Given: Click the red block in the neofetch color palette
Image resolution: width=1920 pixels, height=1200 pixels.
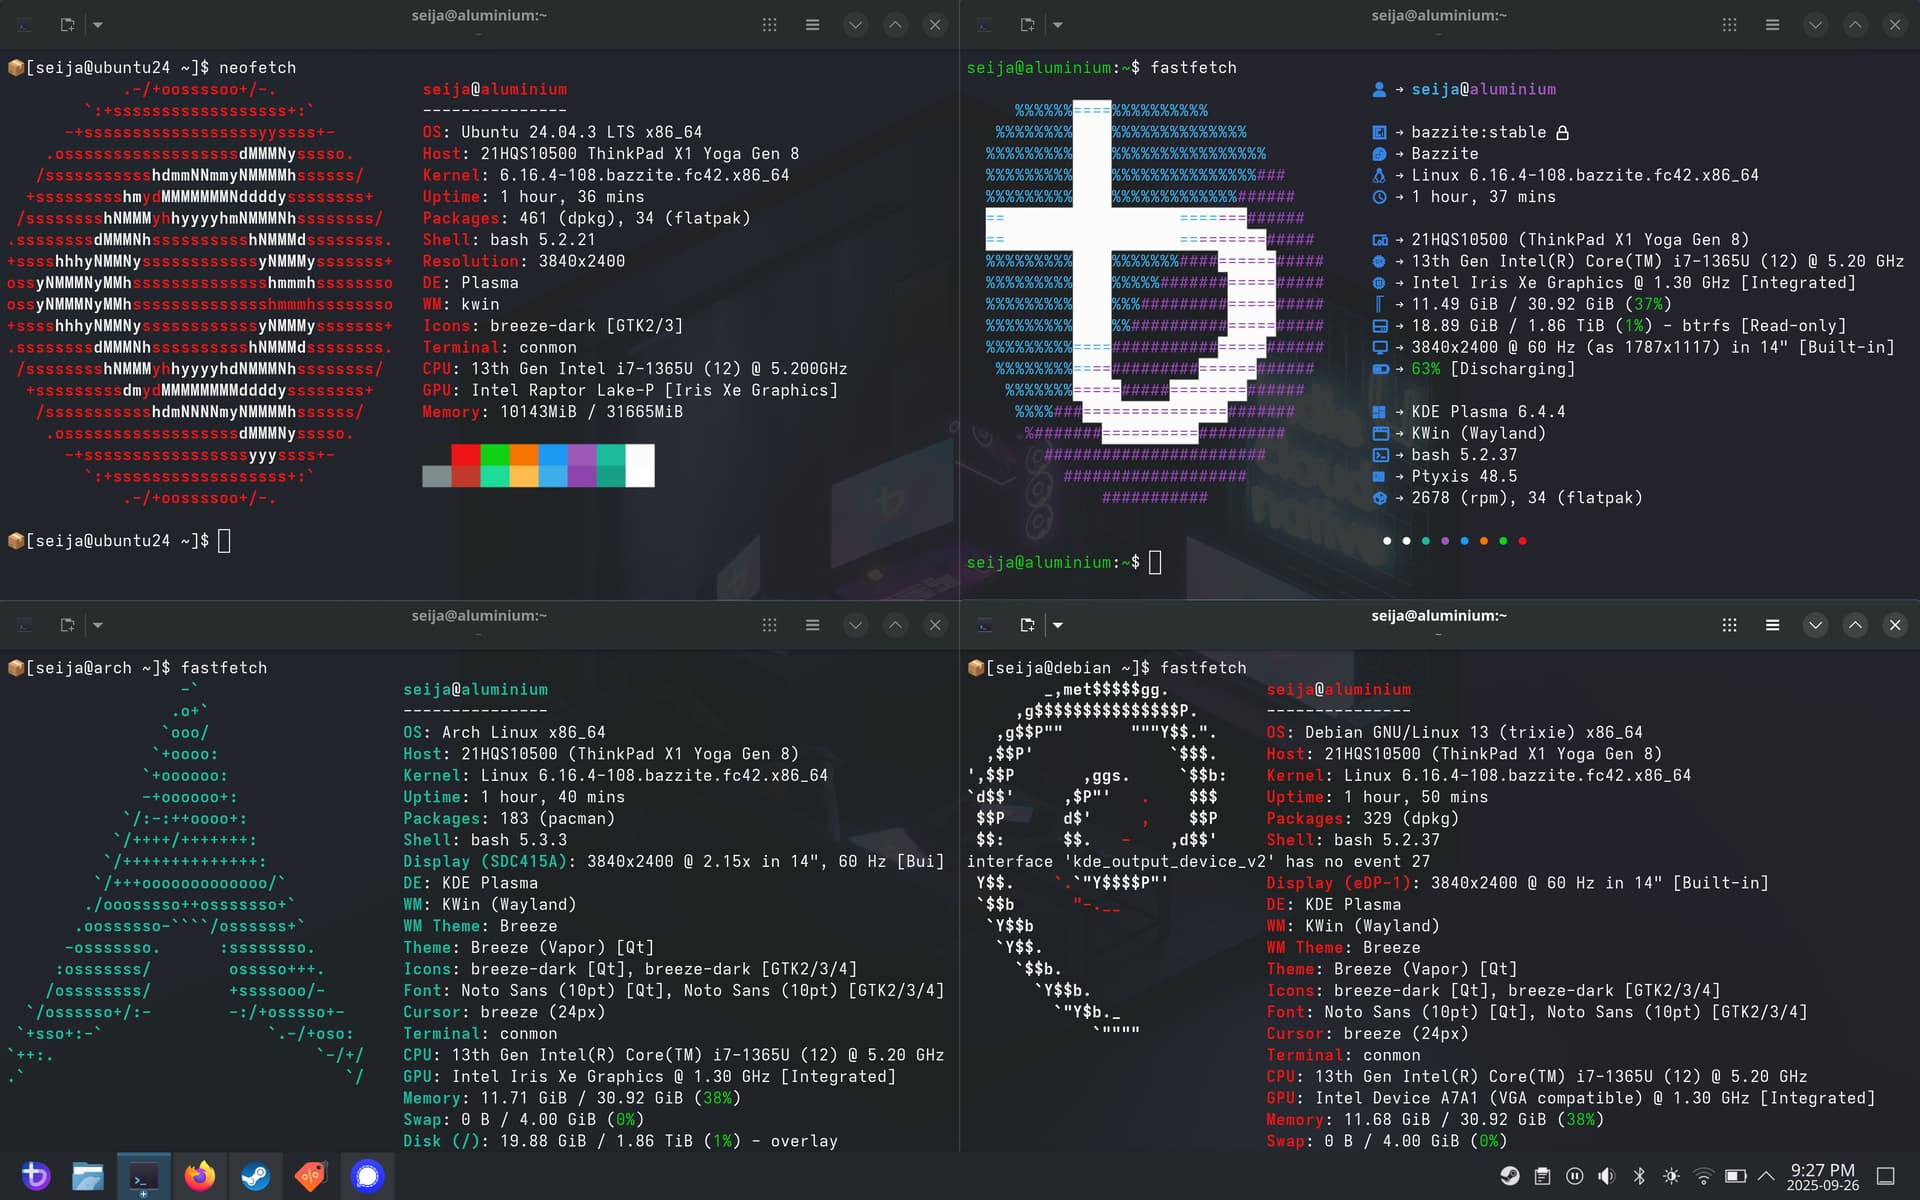Looking at the screenshot, I should (465, 456).
